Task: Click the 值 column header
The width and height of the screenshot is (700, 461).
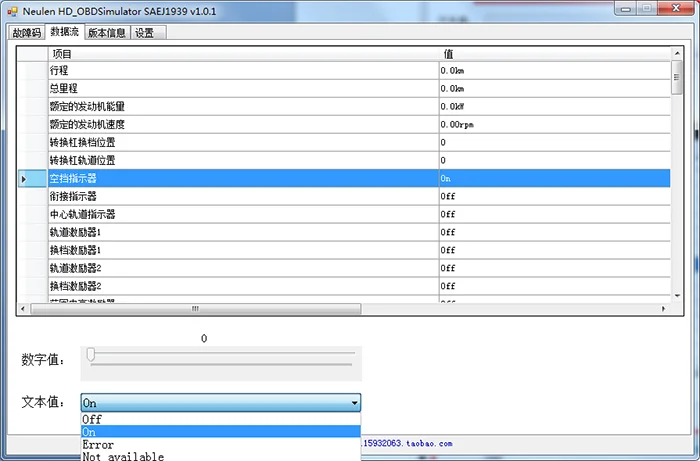Action: (x=554, y=54)
